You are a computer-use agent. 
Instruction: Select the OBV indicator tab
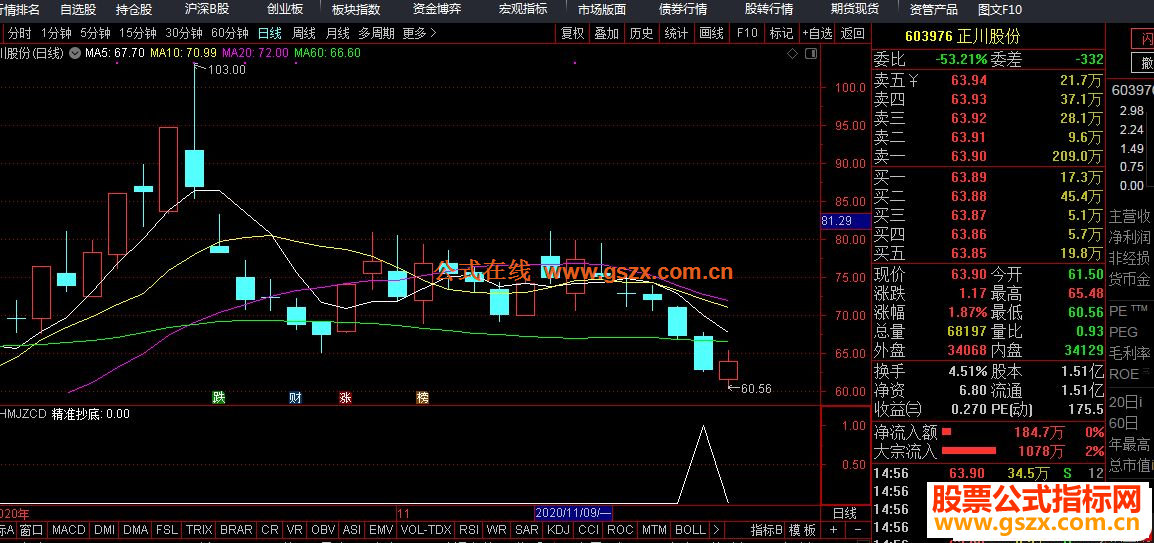(323, 530)
